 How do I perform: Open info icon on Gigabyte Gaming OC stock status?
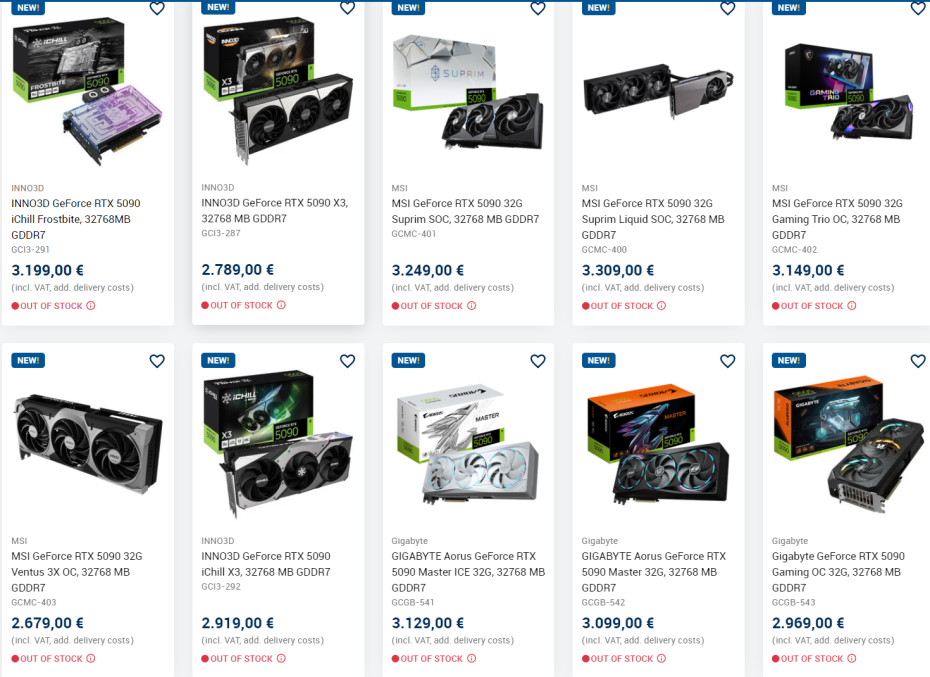(x=852, y=658)
